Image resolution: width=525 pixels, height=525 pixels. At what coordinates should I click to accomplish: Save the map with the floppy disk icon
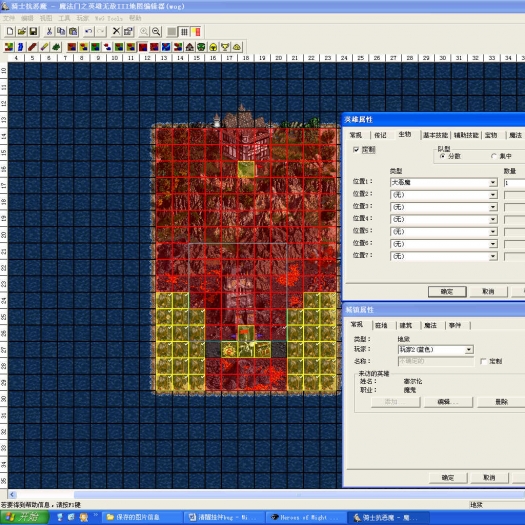(x=33, y=31)
